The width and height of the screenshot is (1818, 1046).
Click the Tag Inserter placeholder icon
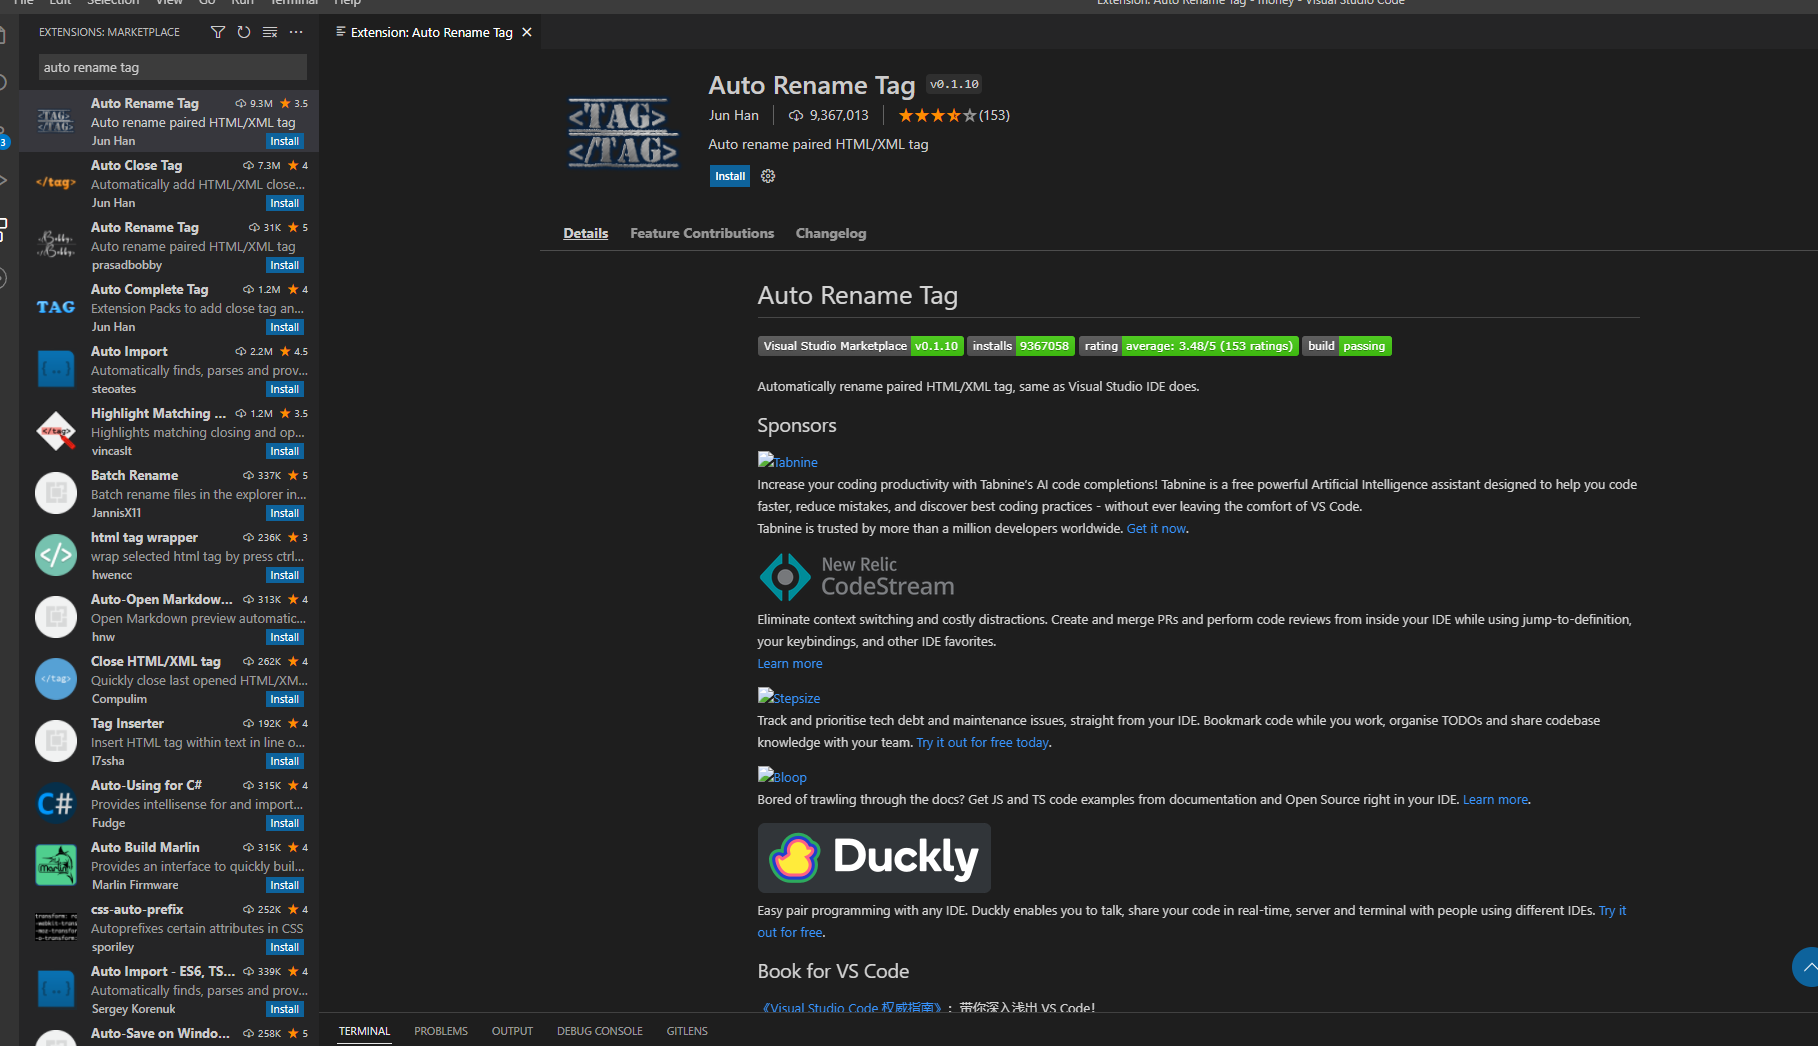[56, 741]
